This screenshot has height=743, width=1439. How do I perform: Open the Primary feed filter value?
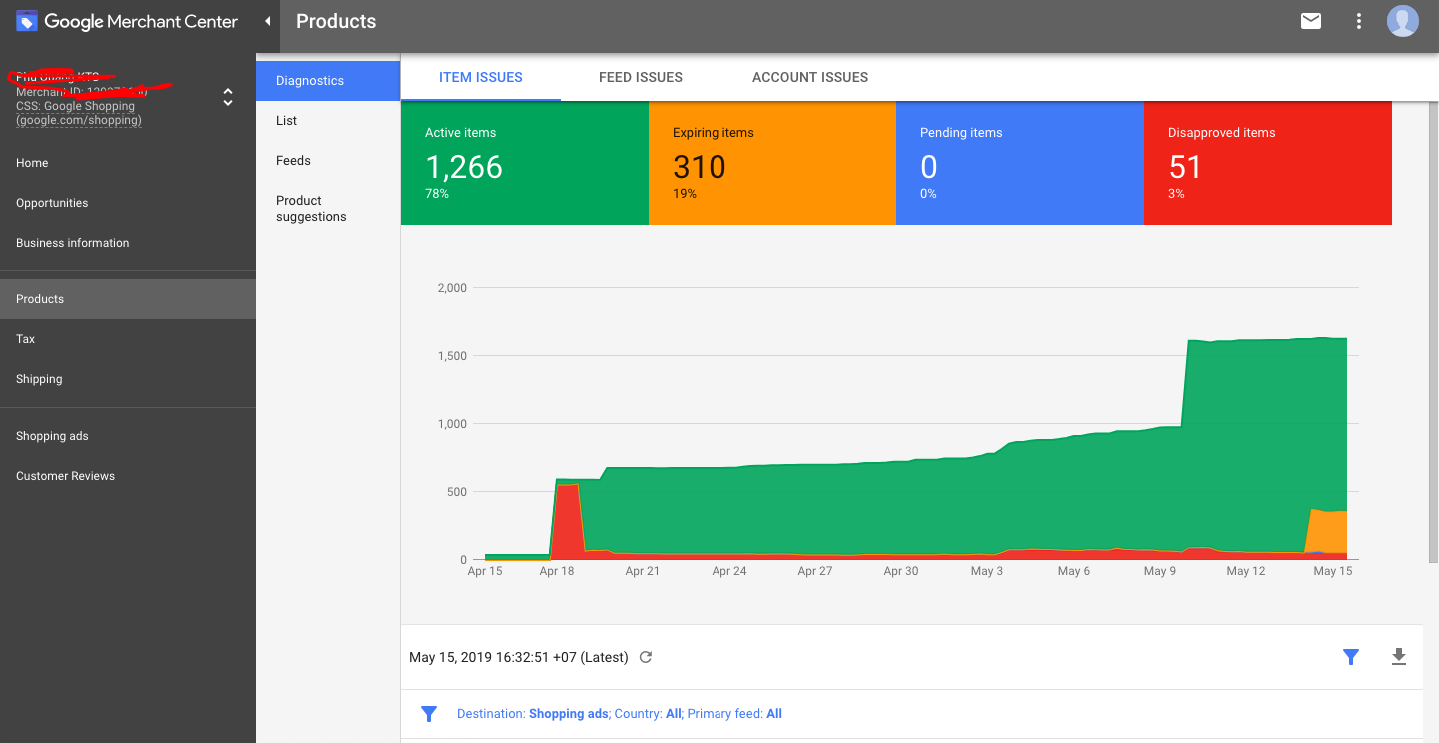pos(773,714)
